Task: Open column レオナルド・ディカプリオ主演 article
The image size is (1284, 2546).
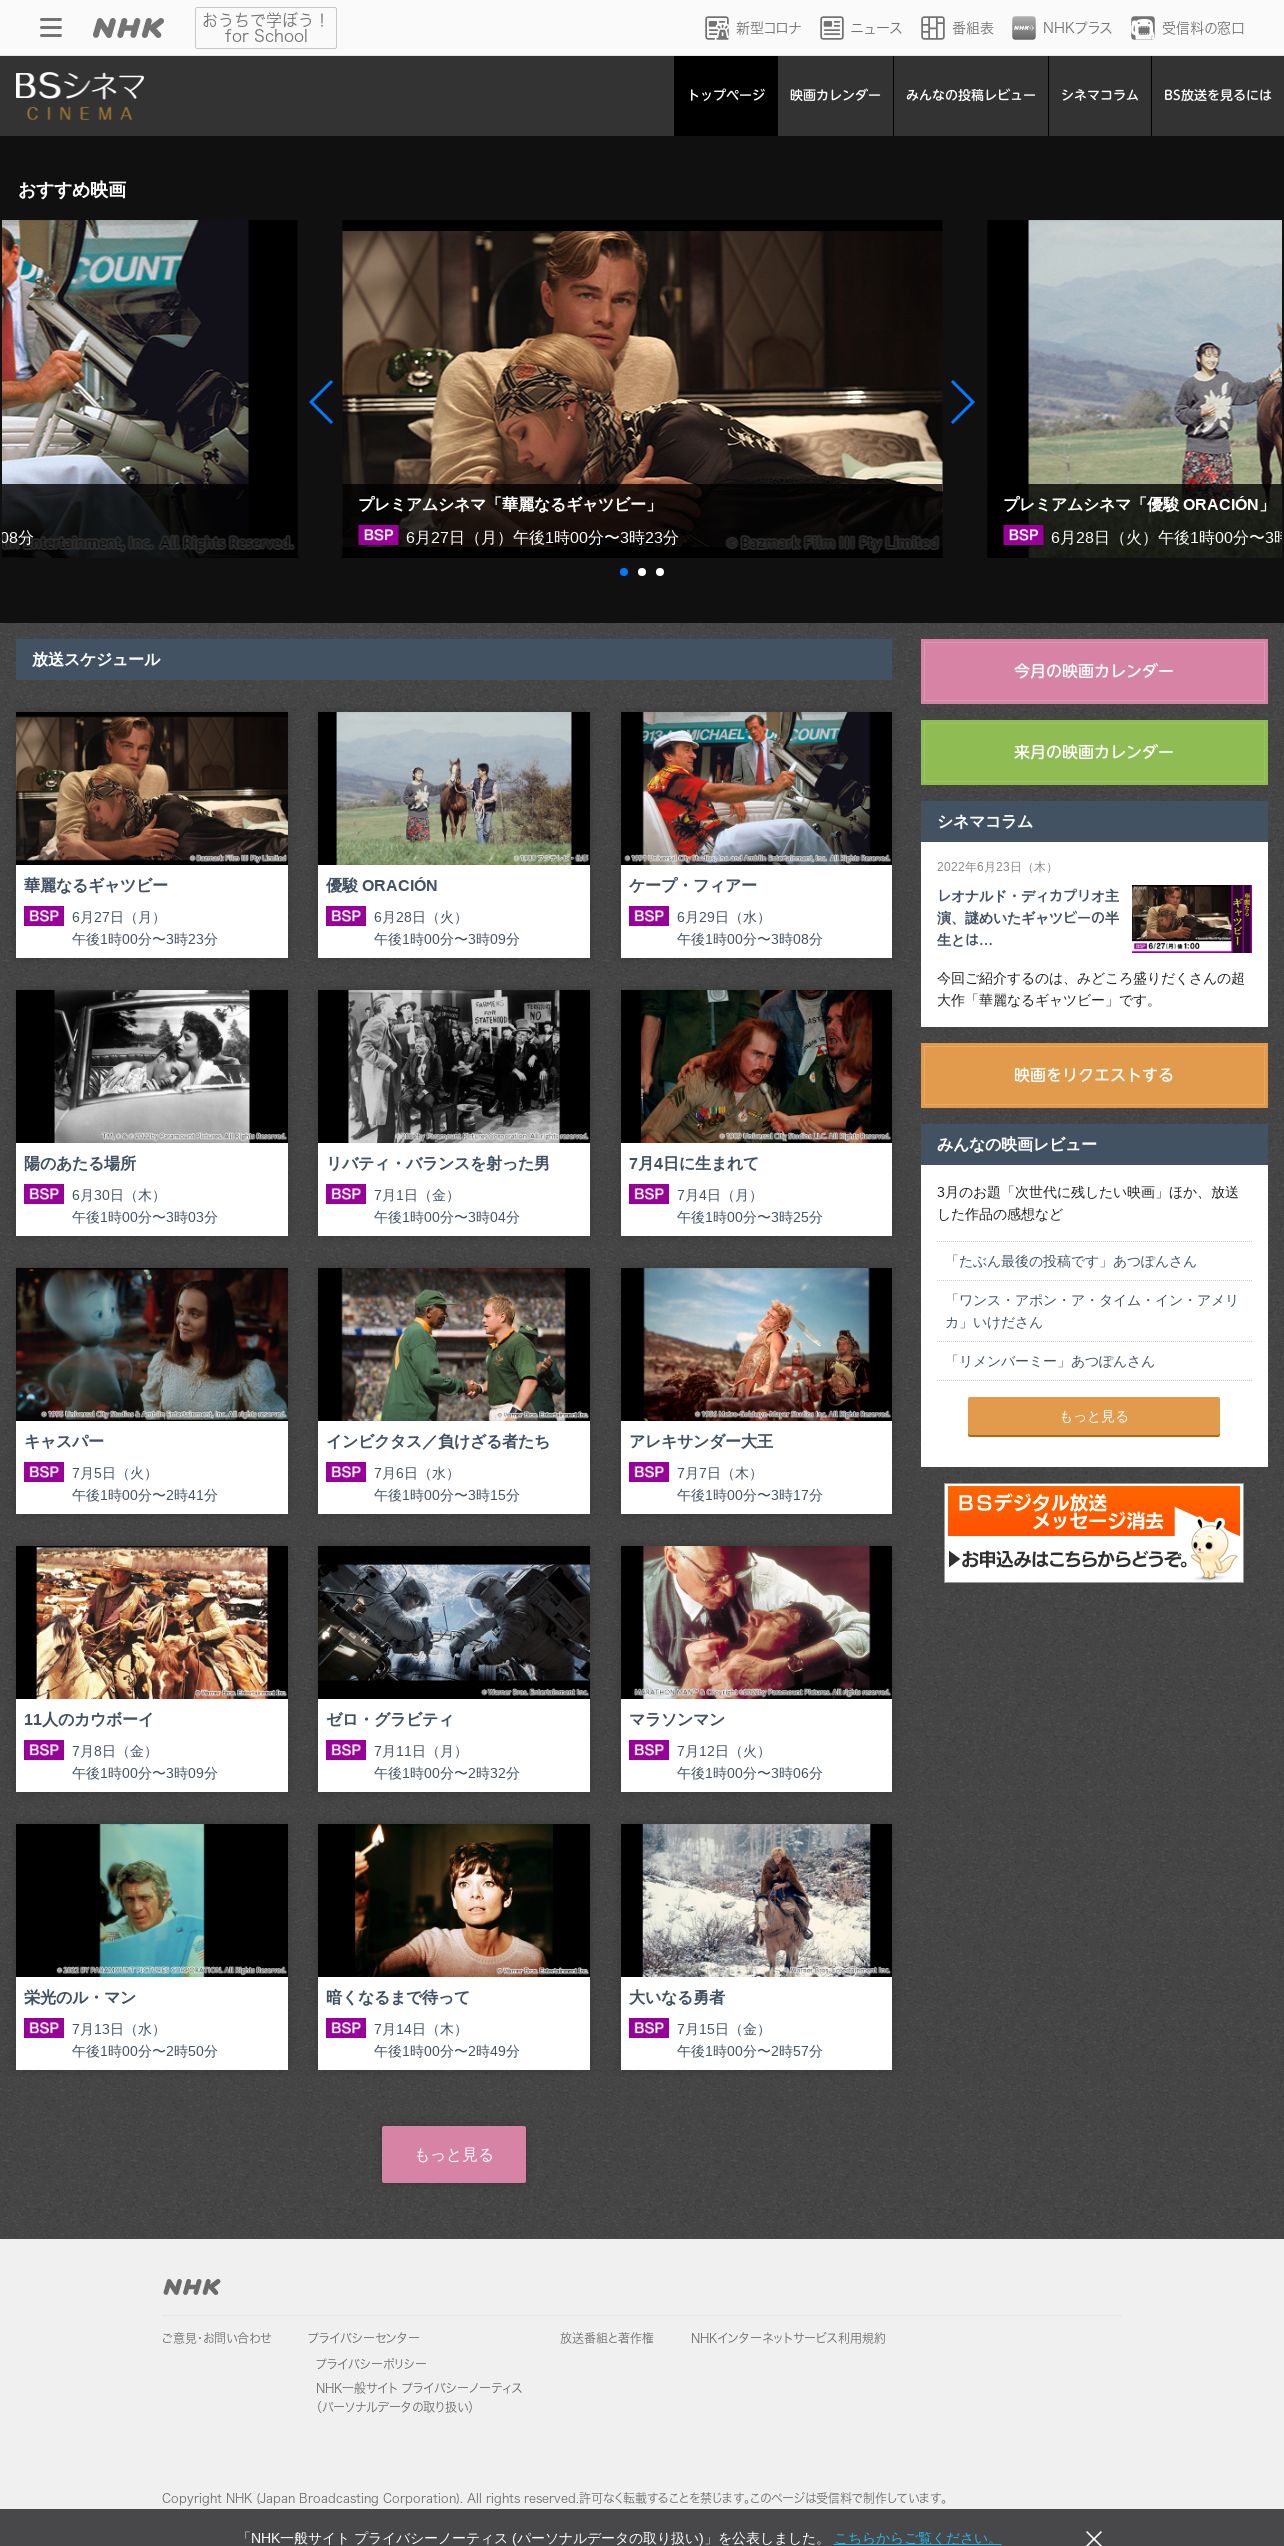Action: pos(1028,917)
